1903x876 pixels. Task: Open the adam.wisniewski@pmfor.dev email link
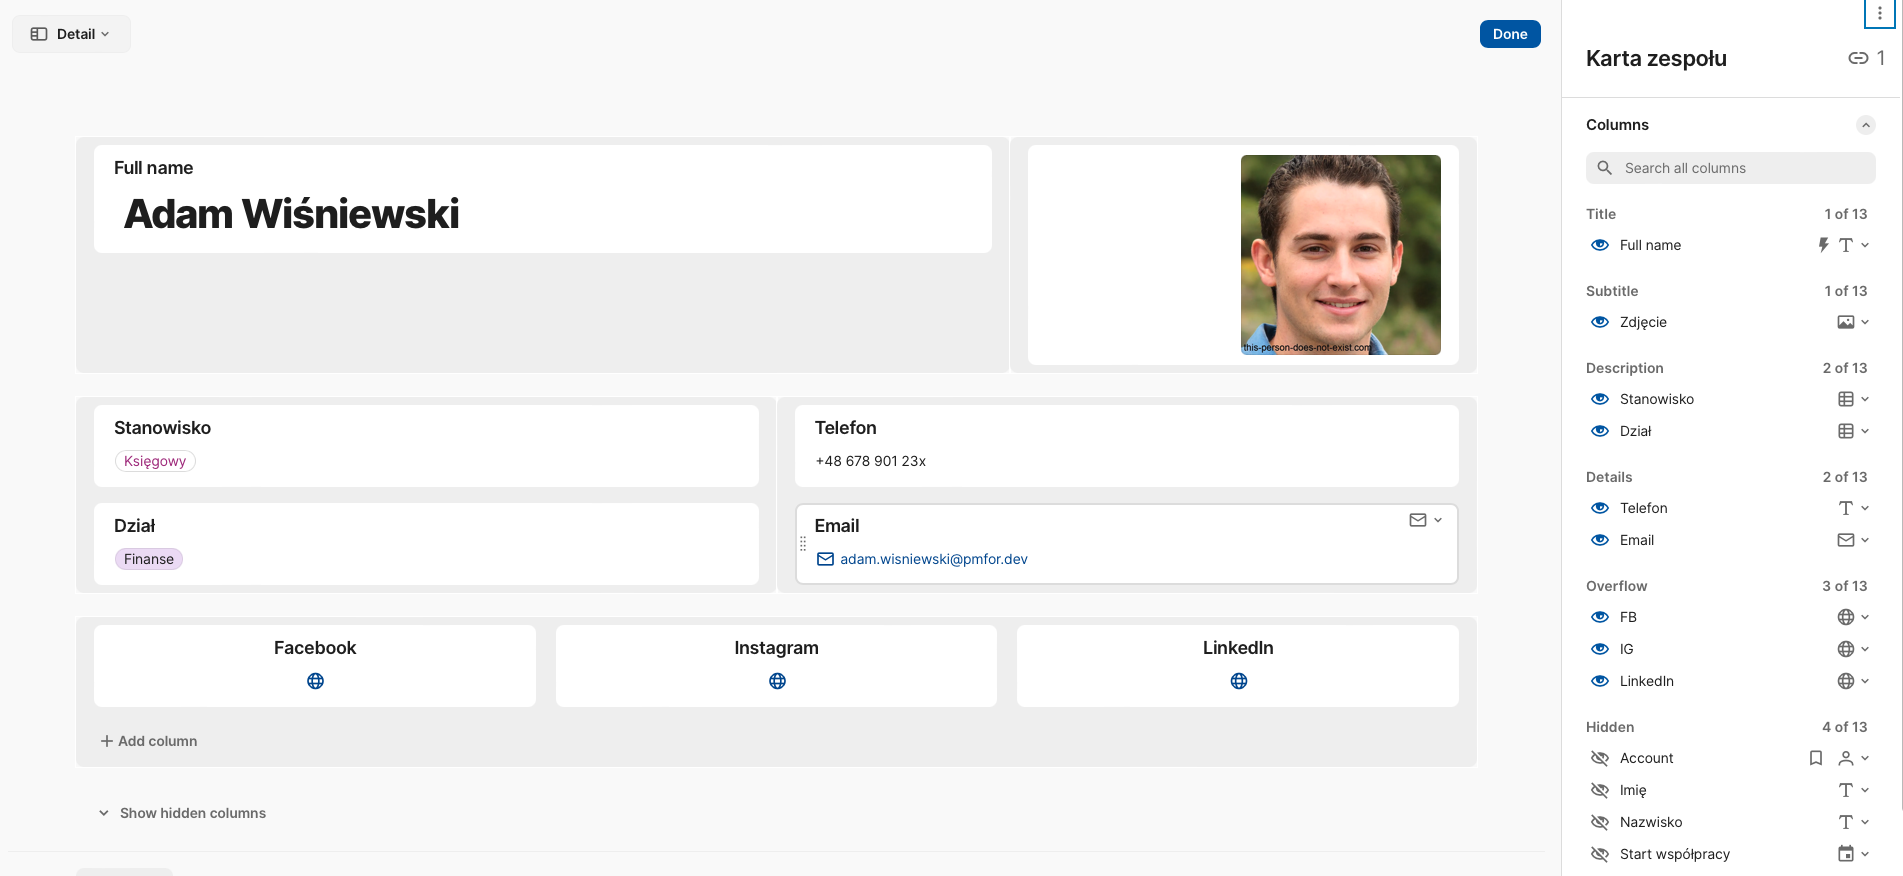[933, 559]
